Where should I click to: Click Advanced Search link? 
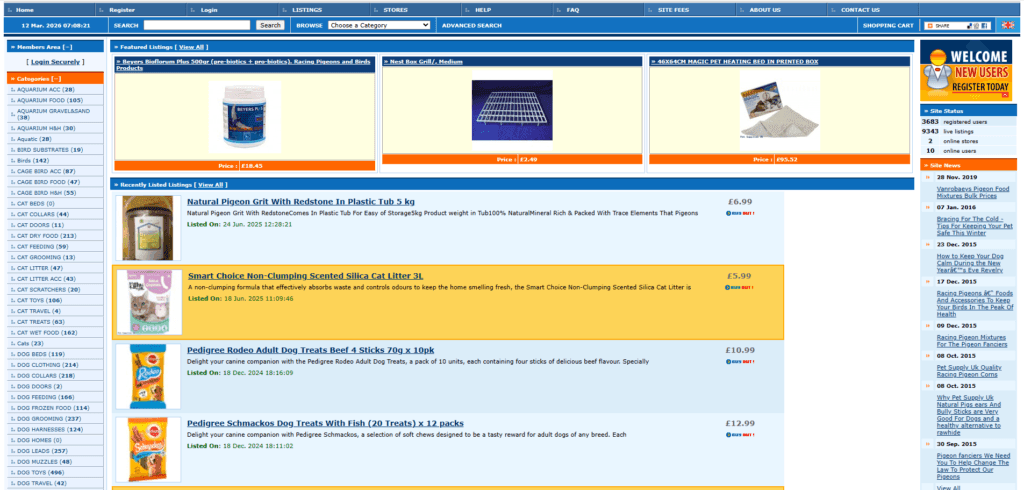tap(472, 25)
